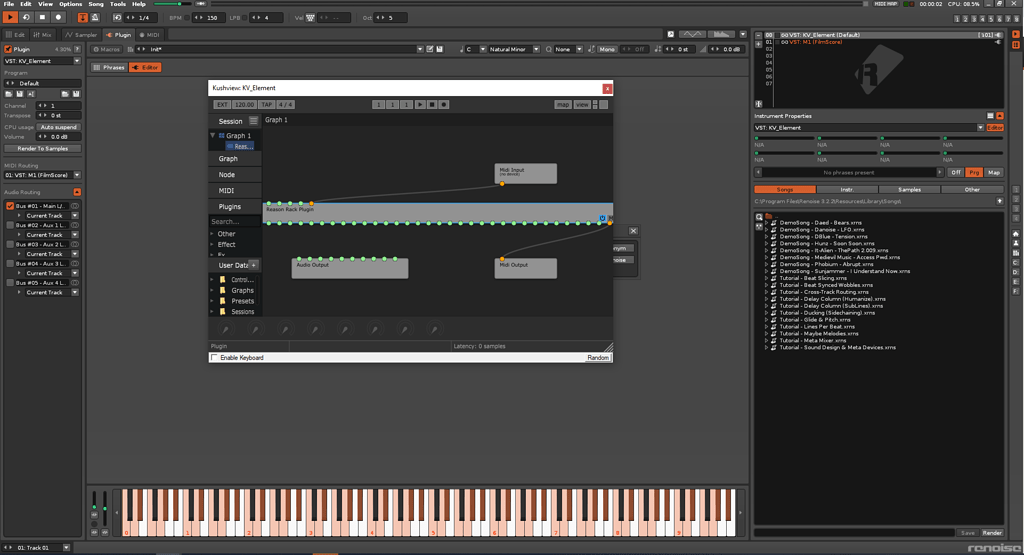Click the rename preset pencil icon
Image resolution: width=1024 pixels, height=555 pixels.
point(430,49)
